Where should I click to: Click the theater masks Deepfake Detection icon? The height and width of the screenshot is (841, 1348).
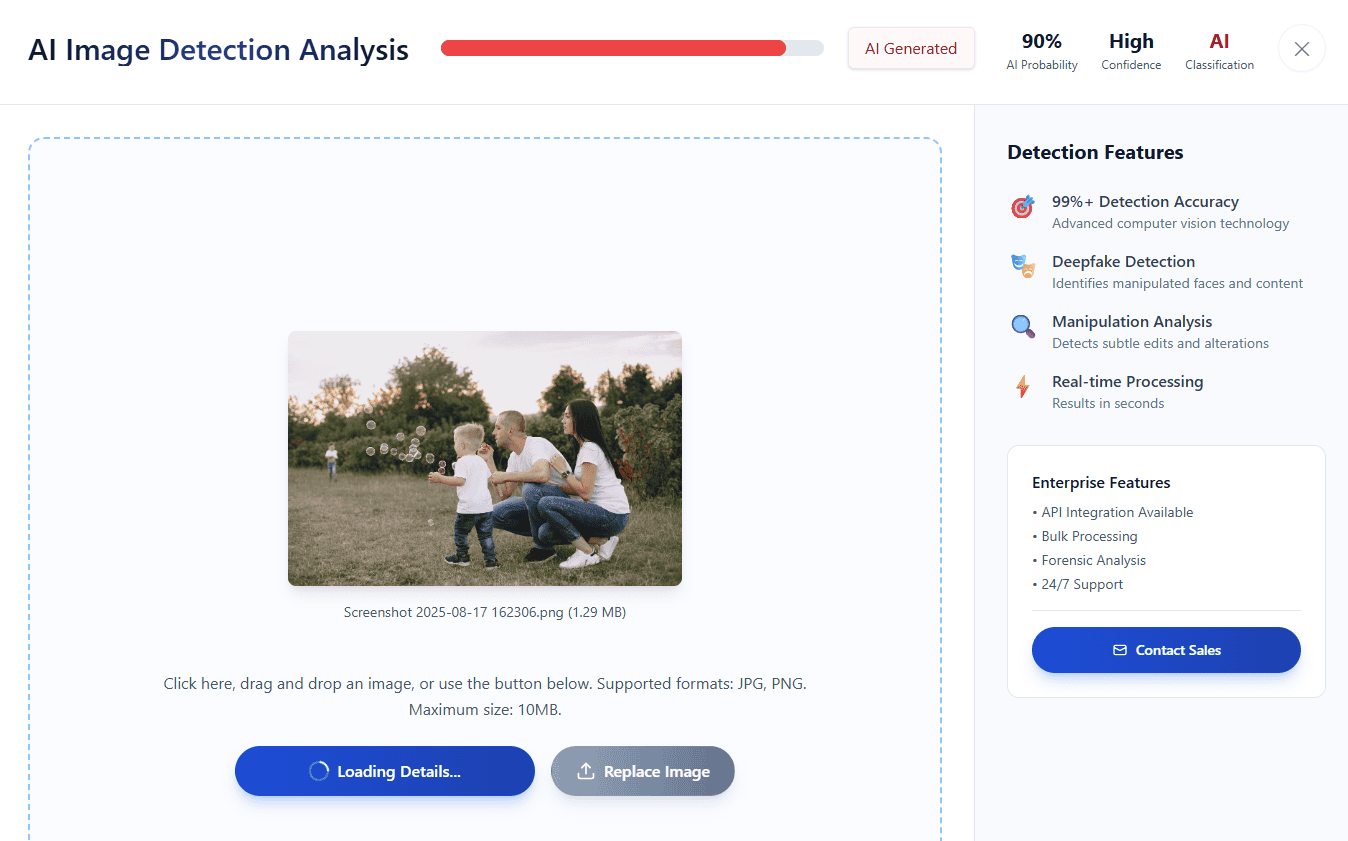1022,267
